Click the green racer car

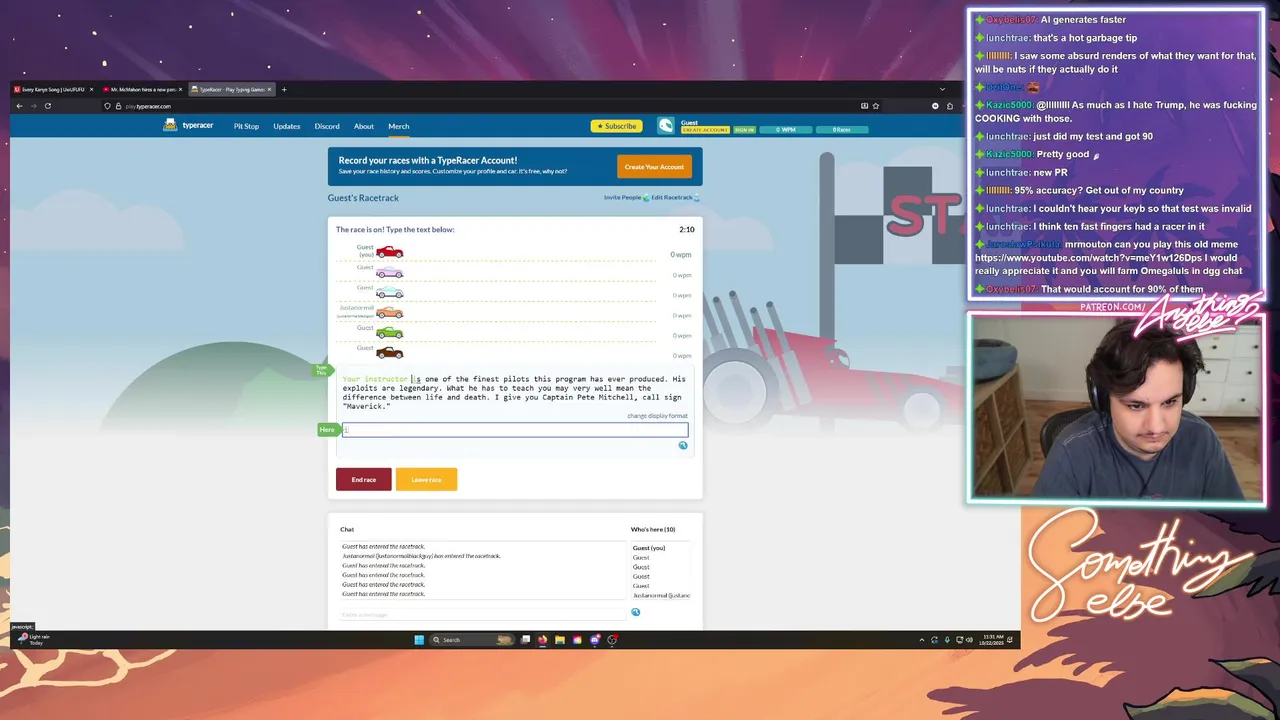[389, 332]
